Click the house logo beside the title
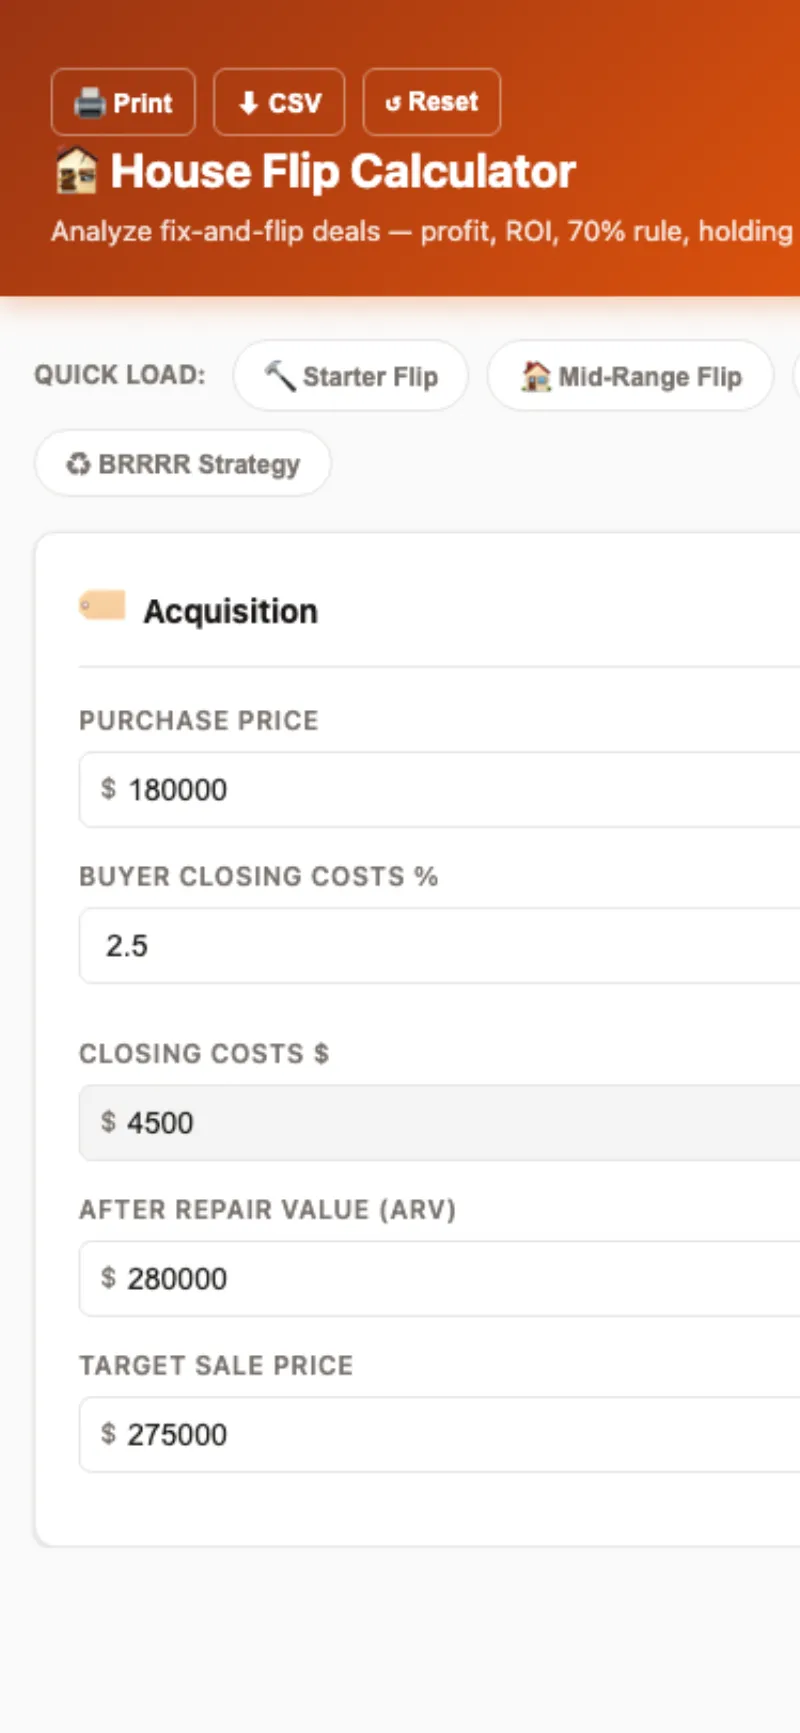This screenshot has height=1733, width=800. (76, 171)
